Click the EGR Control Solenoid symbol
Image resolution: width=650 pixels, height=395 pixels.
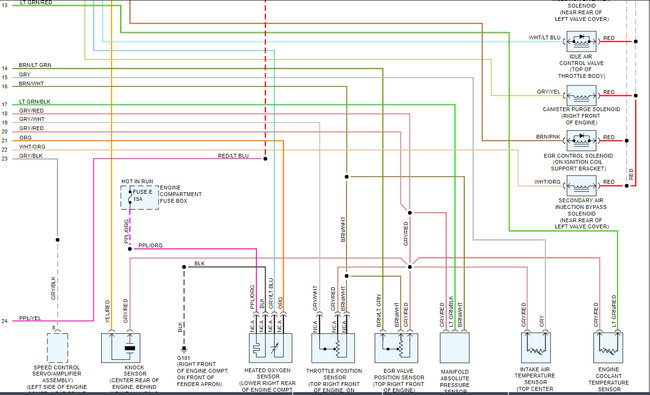[581, 141]
